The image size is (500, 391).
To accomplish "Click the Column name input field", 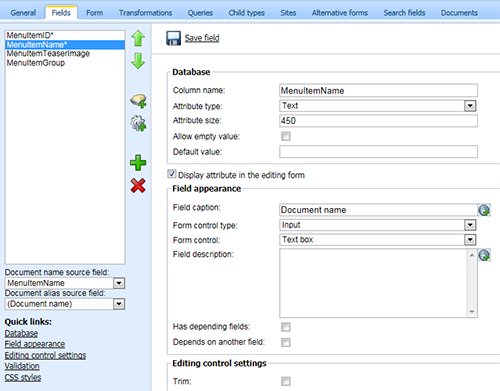I will pos(378,91).
